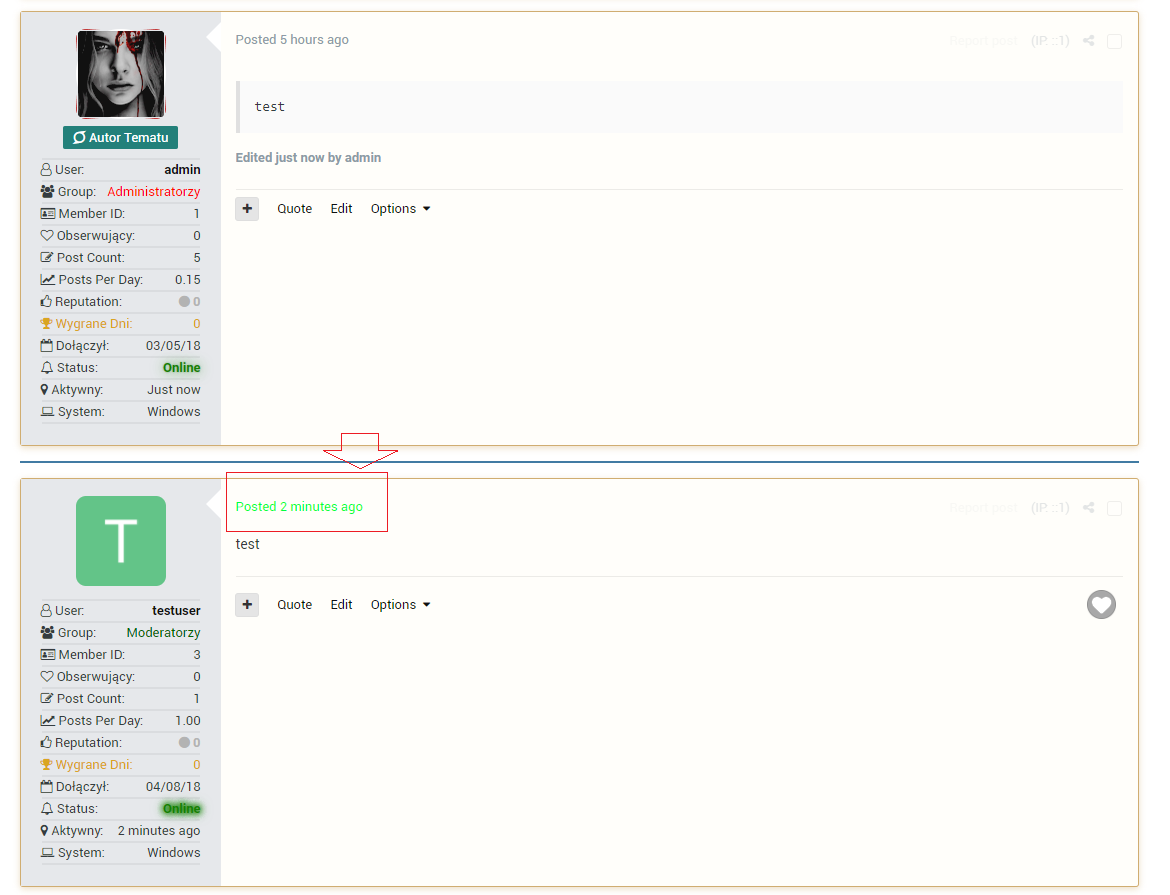Click testuser's Online status label
This screenshot has width=1170, height=895.
(x=181, y=809)
